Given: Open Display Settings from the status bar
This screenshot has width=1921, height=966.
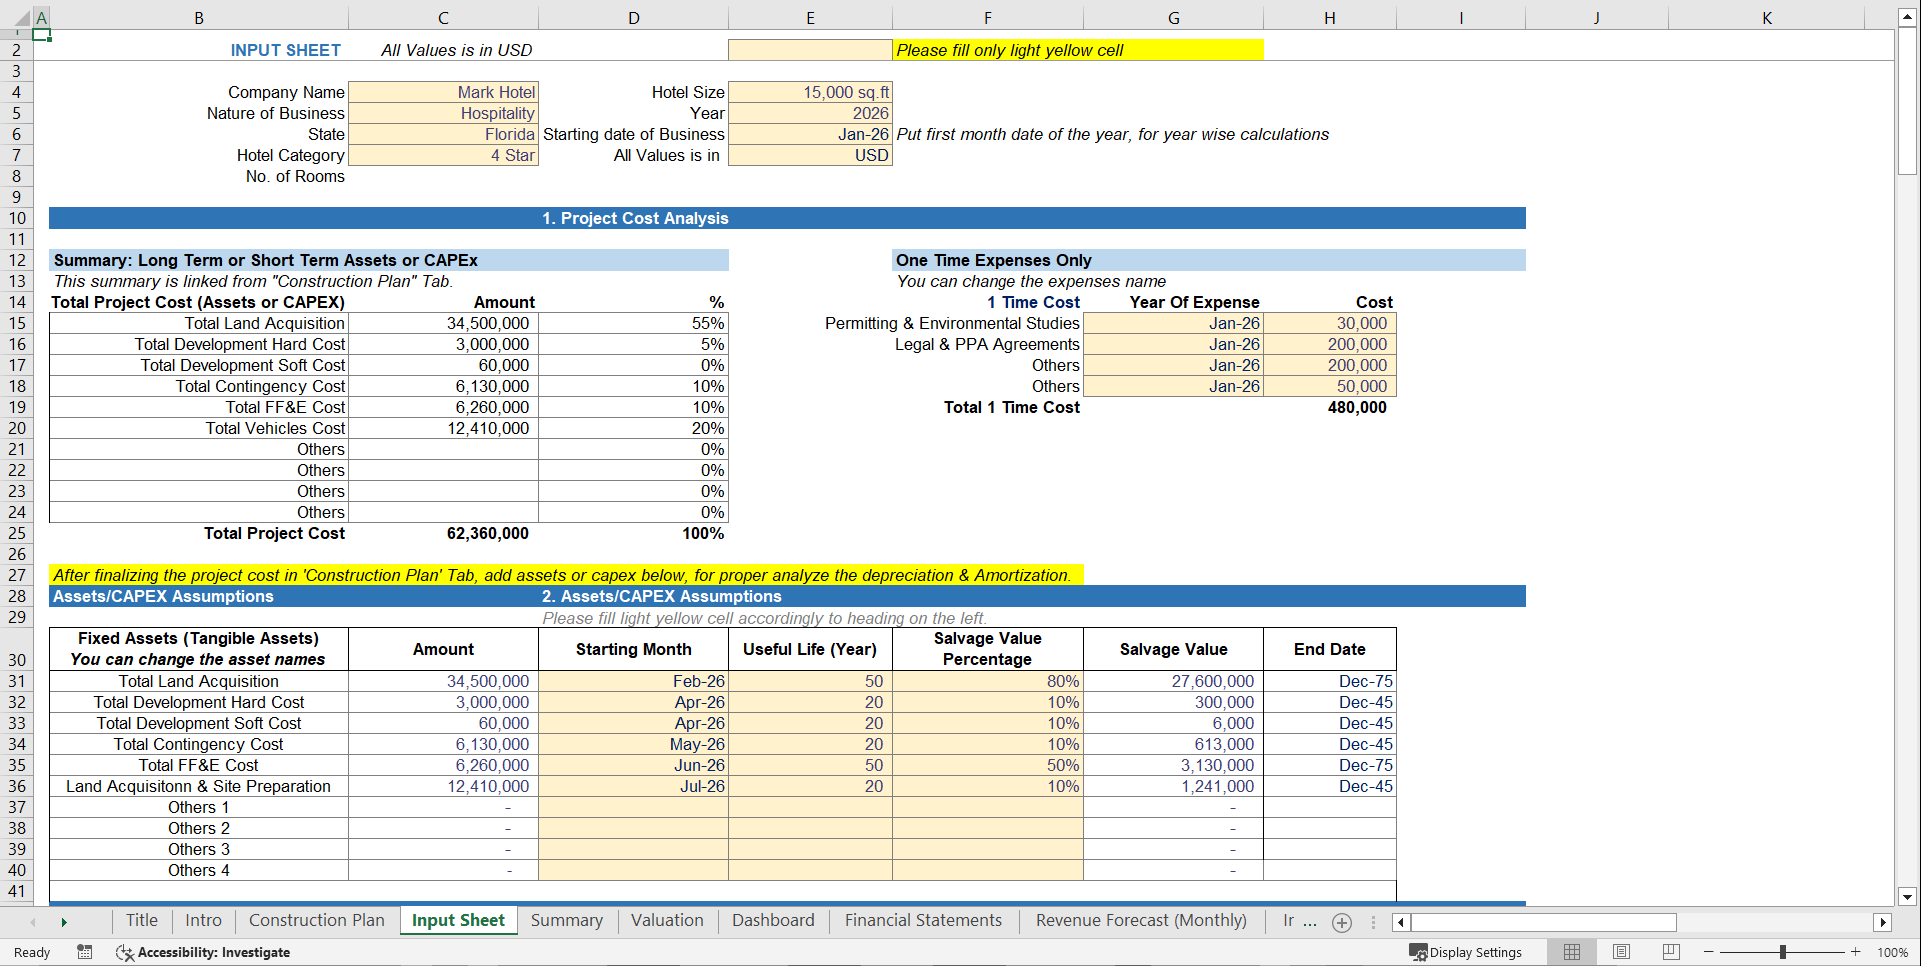Looking at the screenshot, I should pyautogui.click(x=1466, y=952).
